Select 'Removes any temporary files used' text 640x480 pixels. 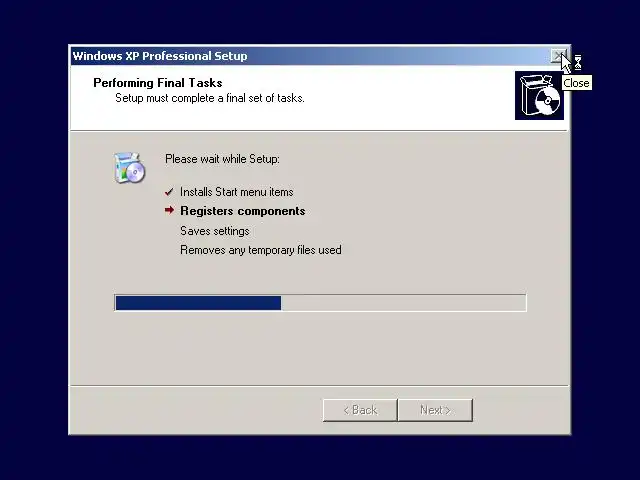click(x=261, y=250)
